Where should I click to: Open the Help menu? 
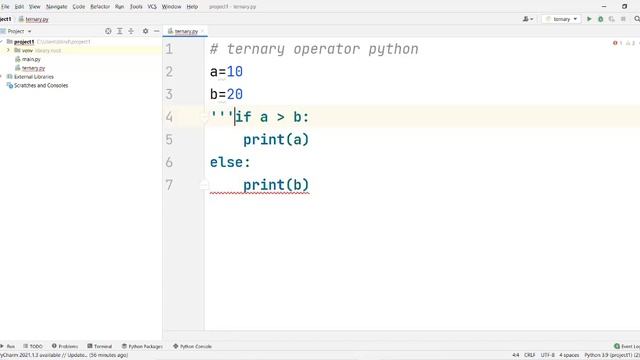point(192,7)
